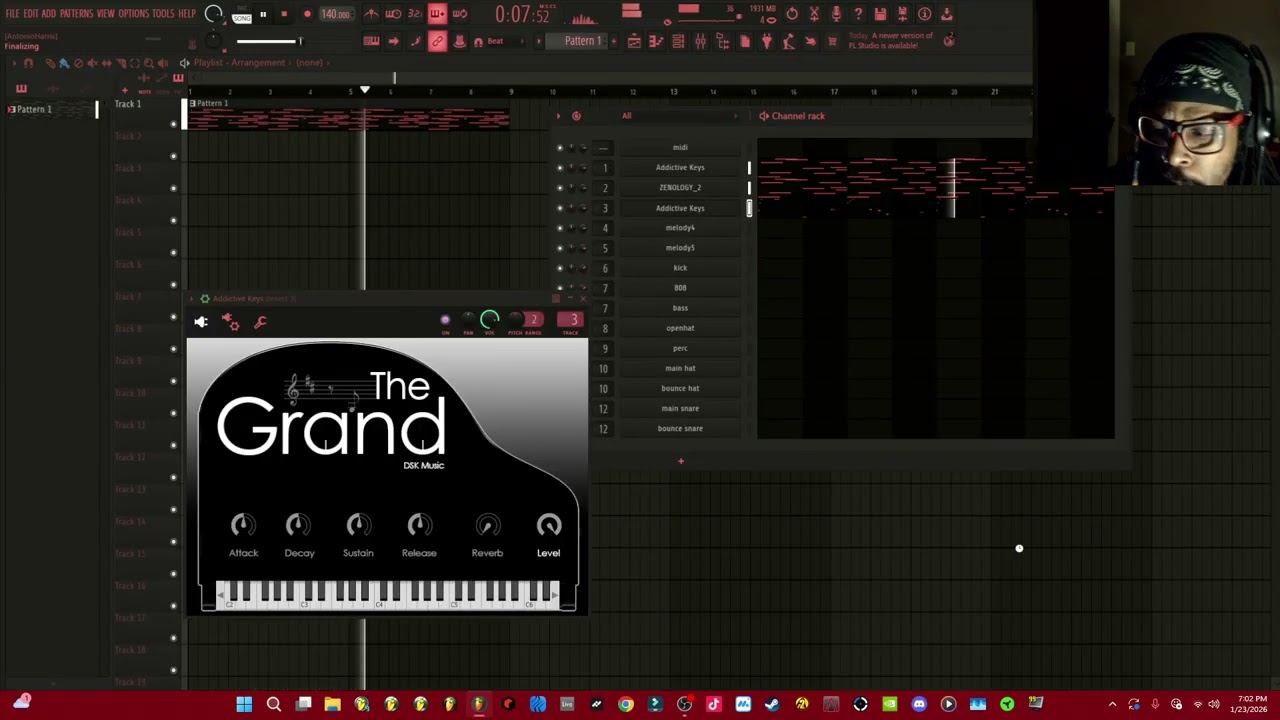The image size is (1280, 720).
Task: Open the Piano roll view icon
Action: tap(656, 41)
